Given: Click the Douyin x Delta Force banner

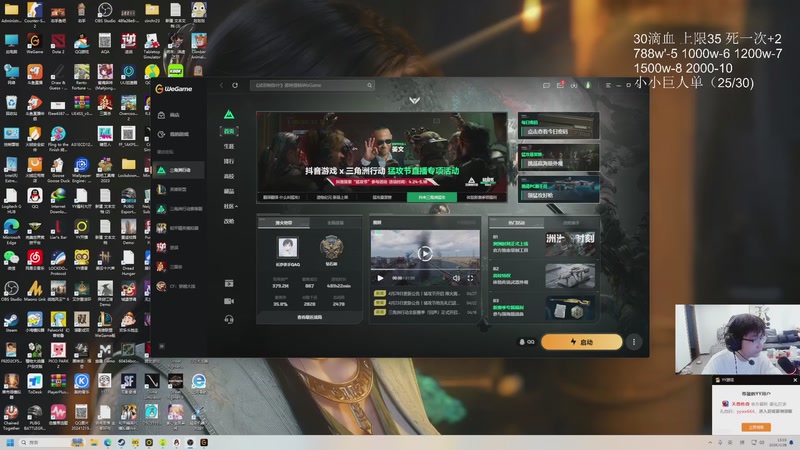Looking at the screenshot, I should [x=382, y=152].
